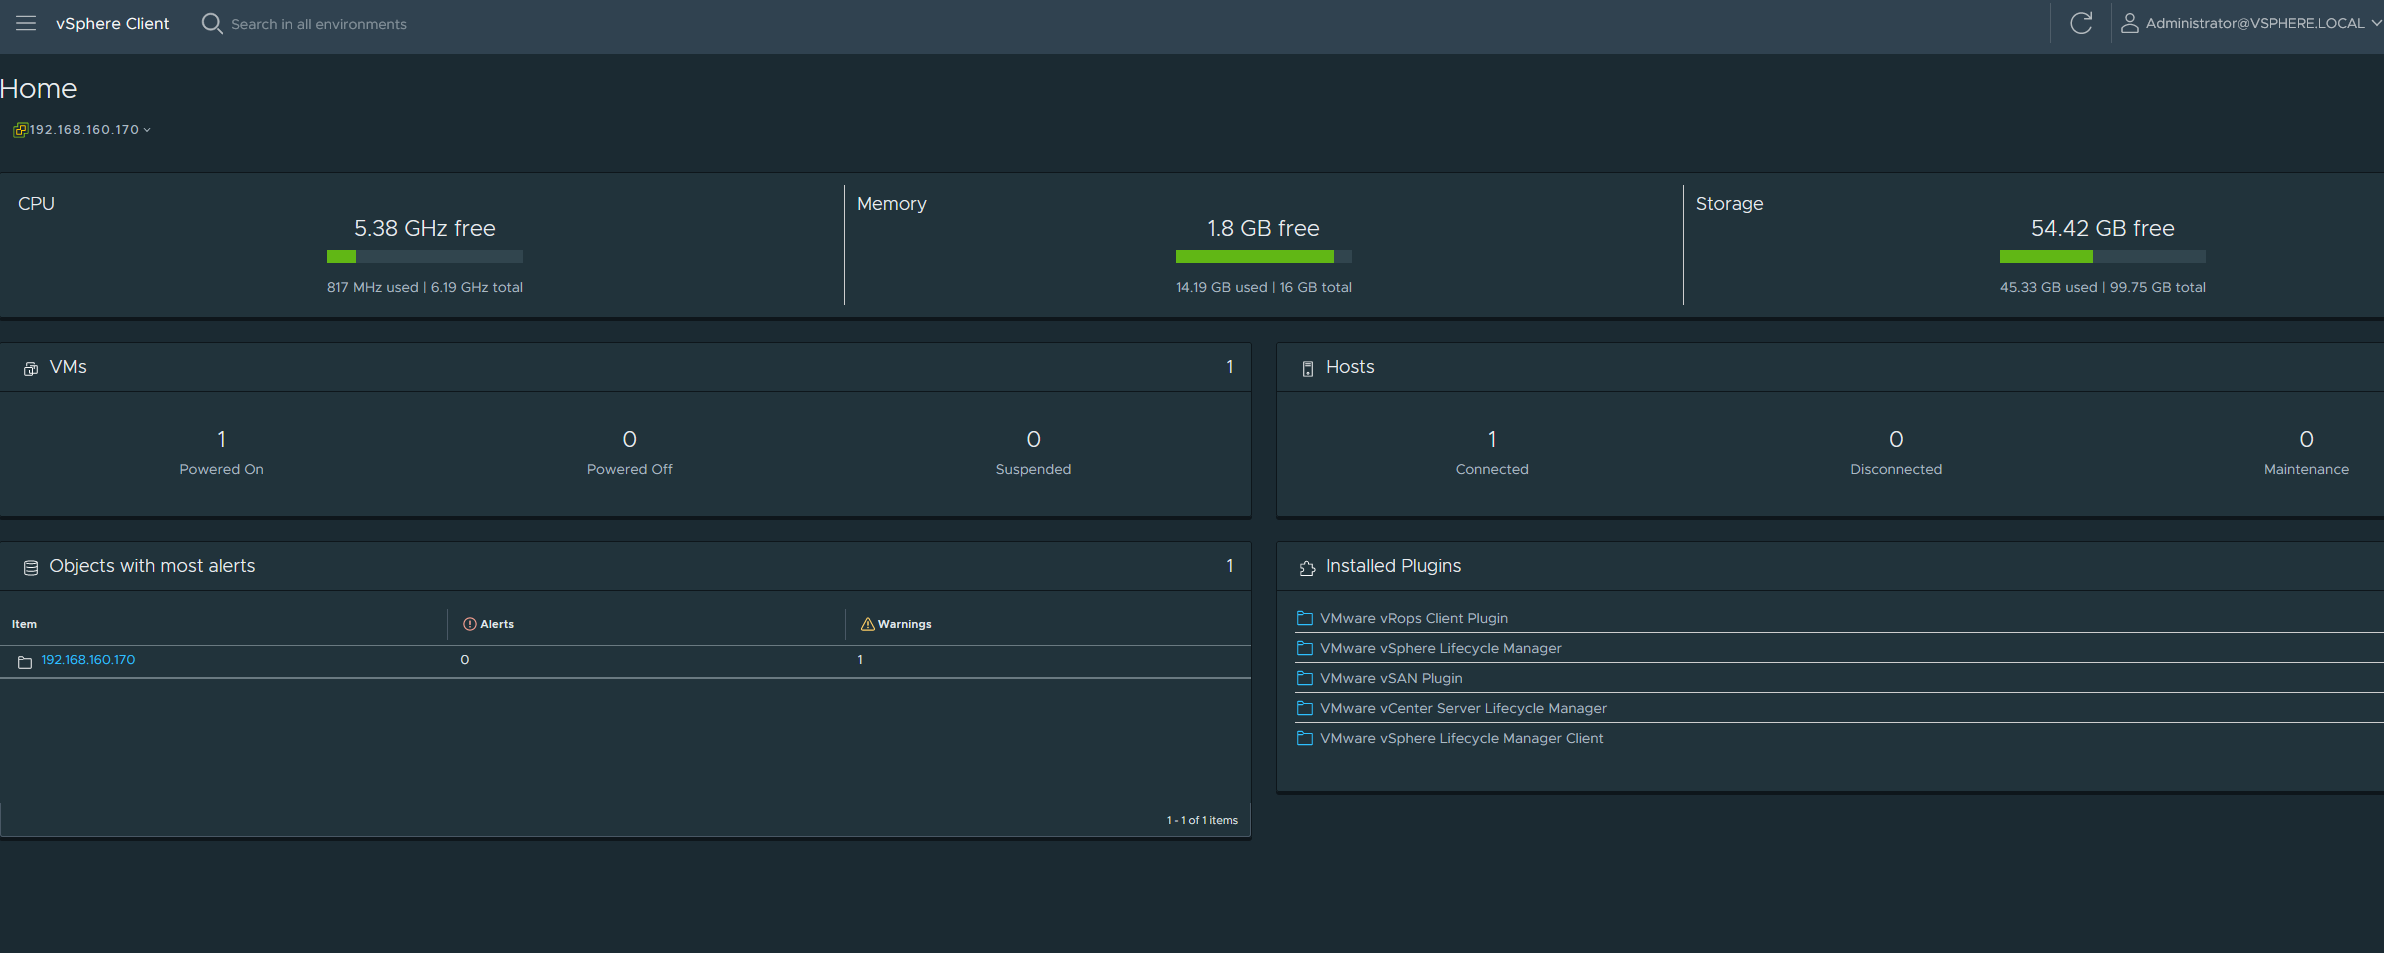
Task: Focus the Search in all environments field
Action: (319, 24)
